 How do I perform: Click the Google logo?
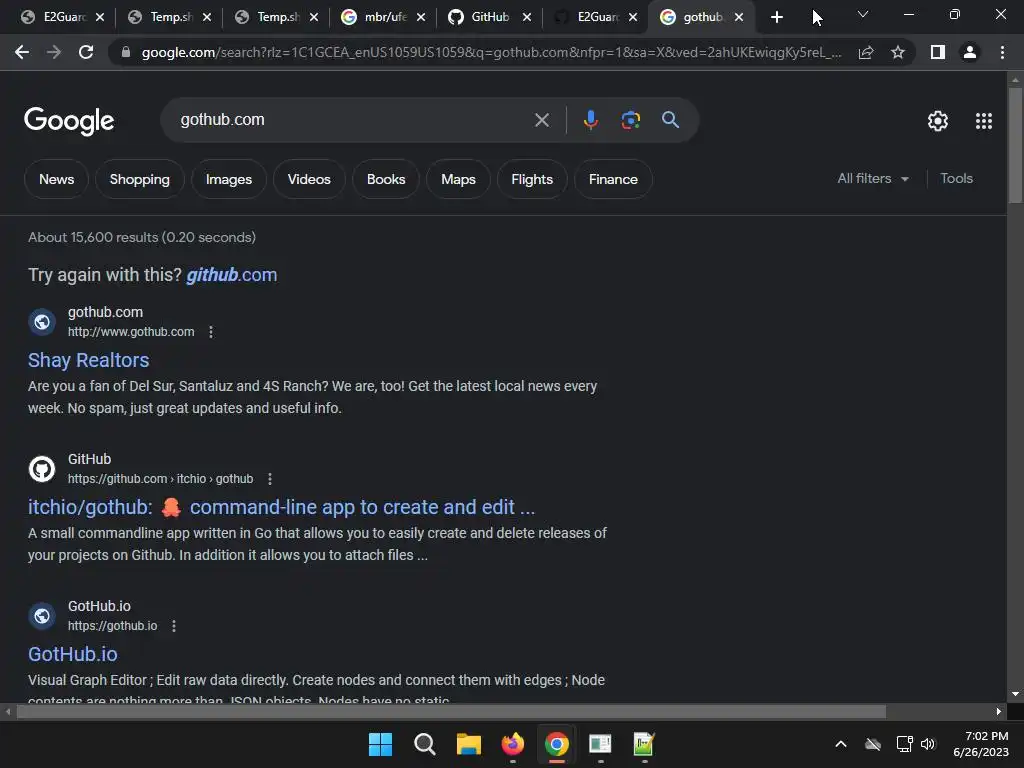pyautogui.click(x=69, y=121)
